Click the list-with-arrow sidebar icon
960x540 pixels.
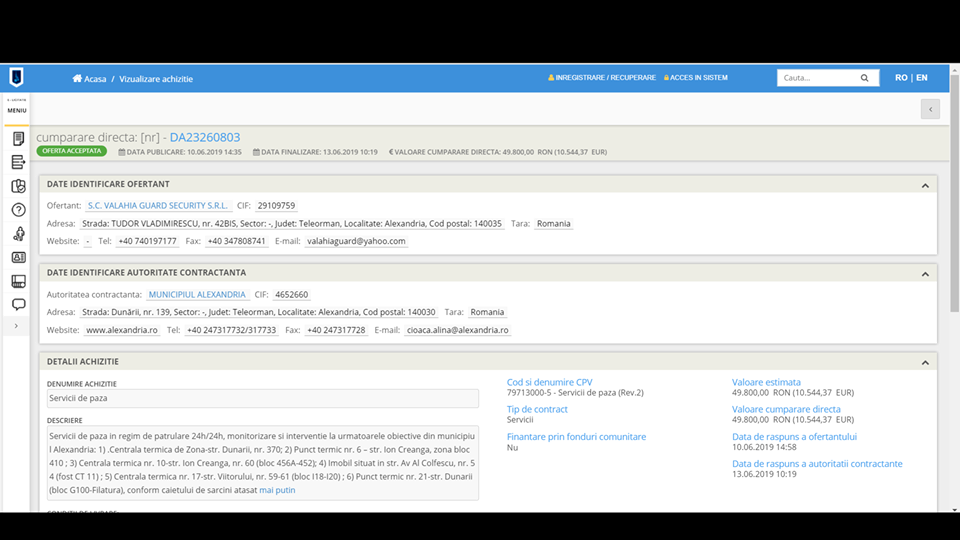[18, 162]
